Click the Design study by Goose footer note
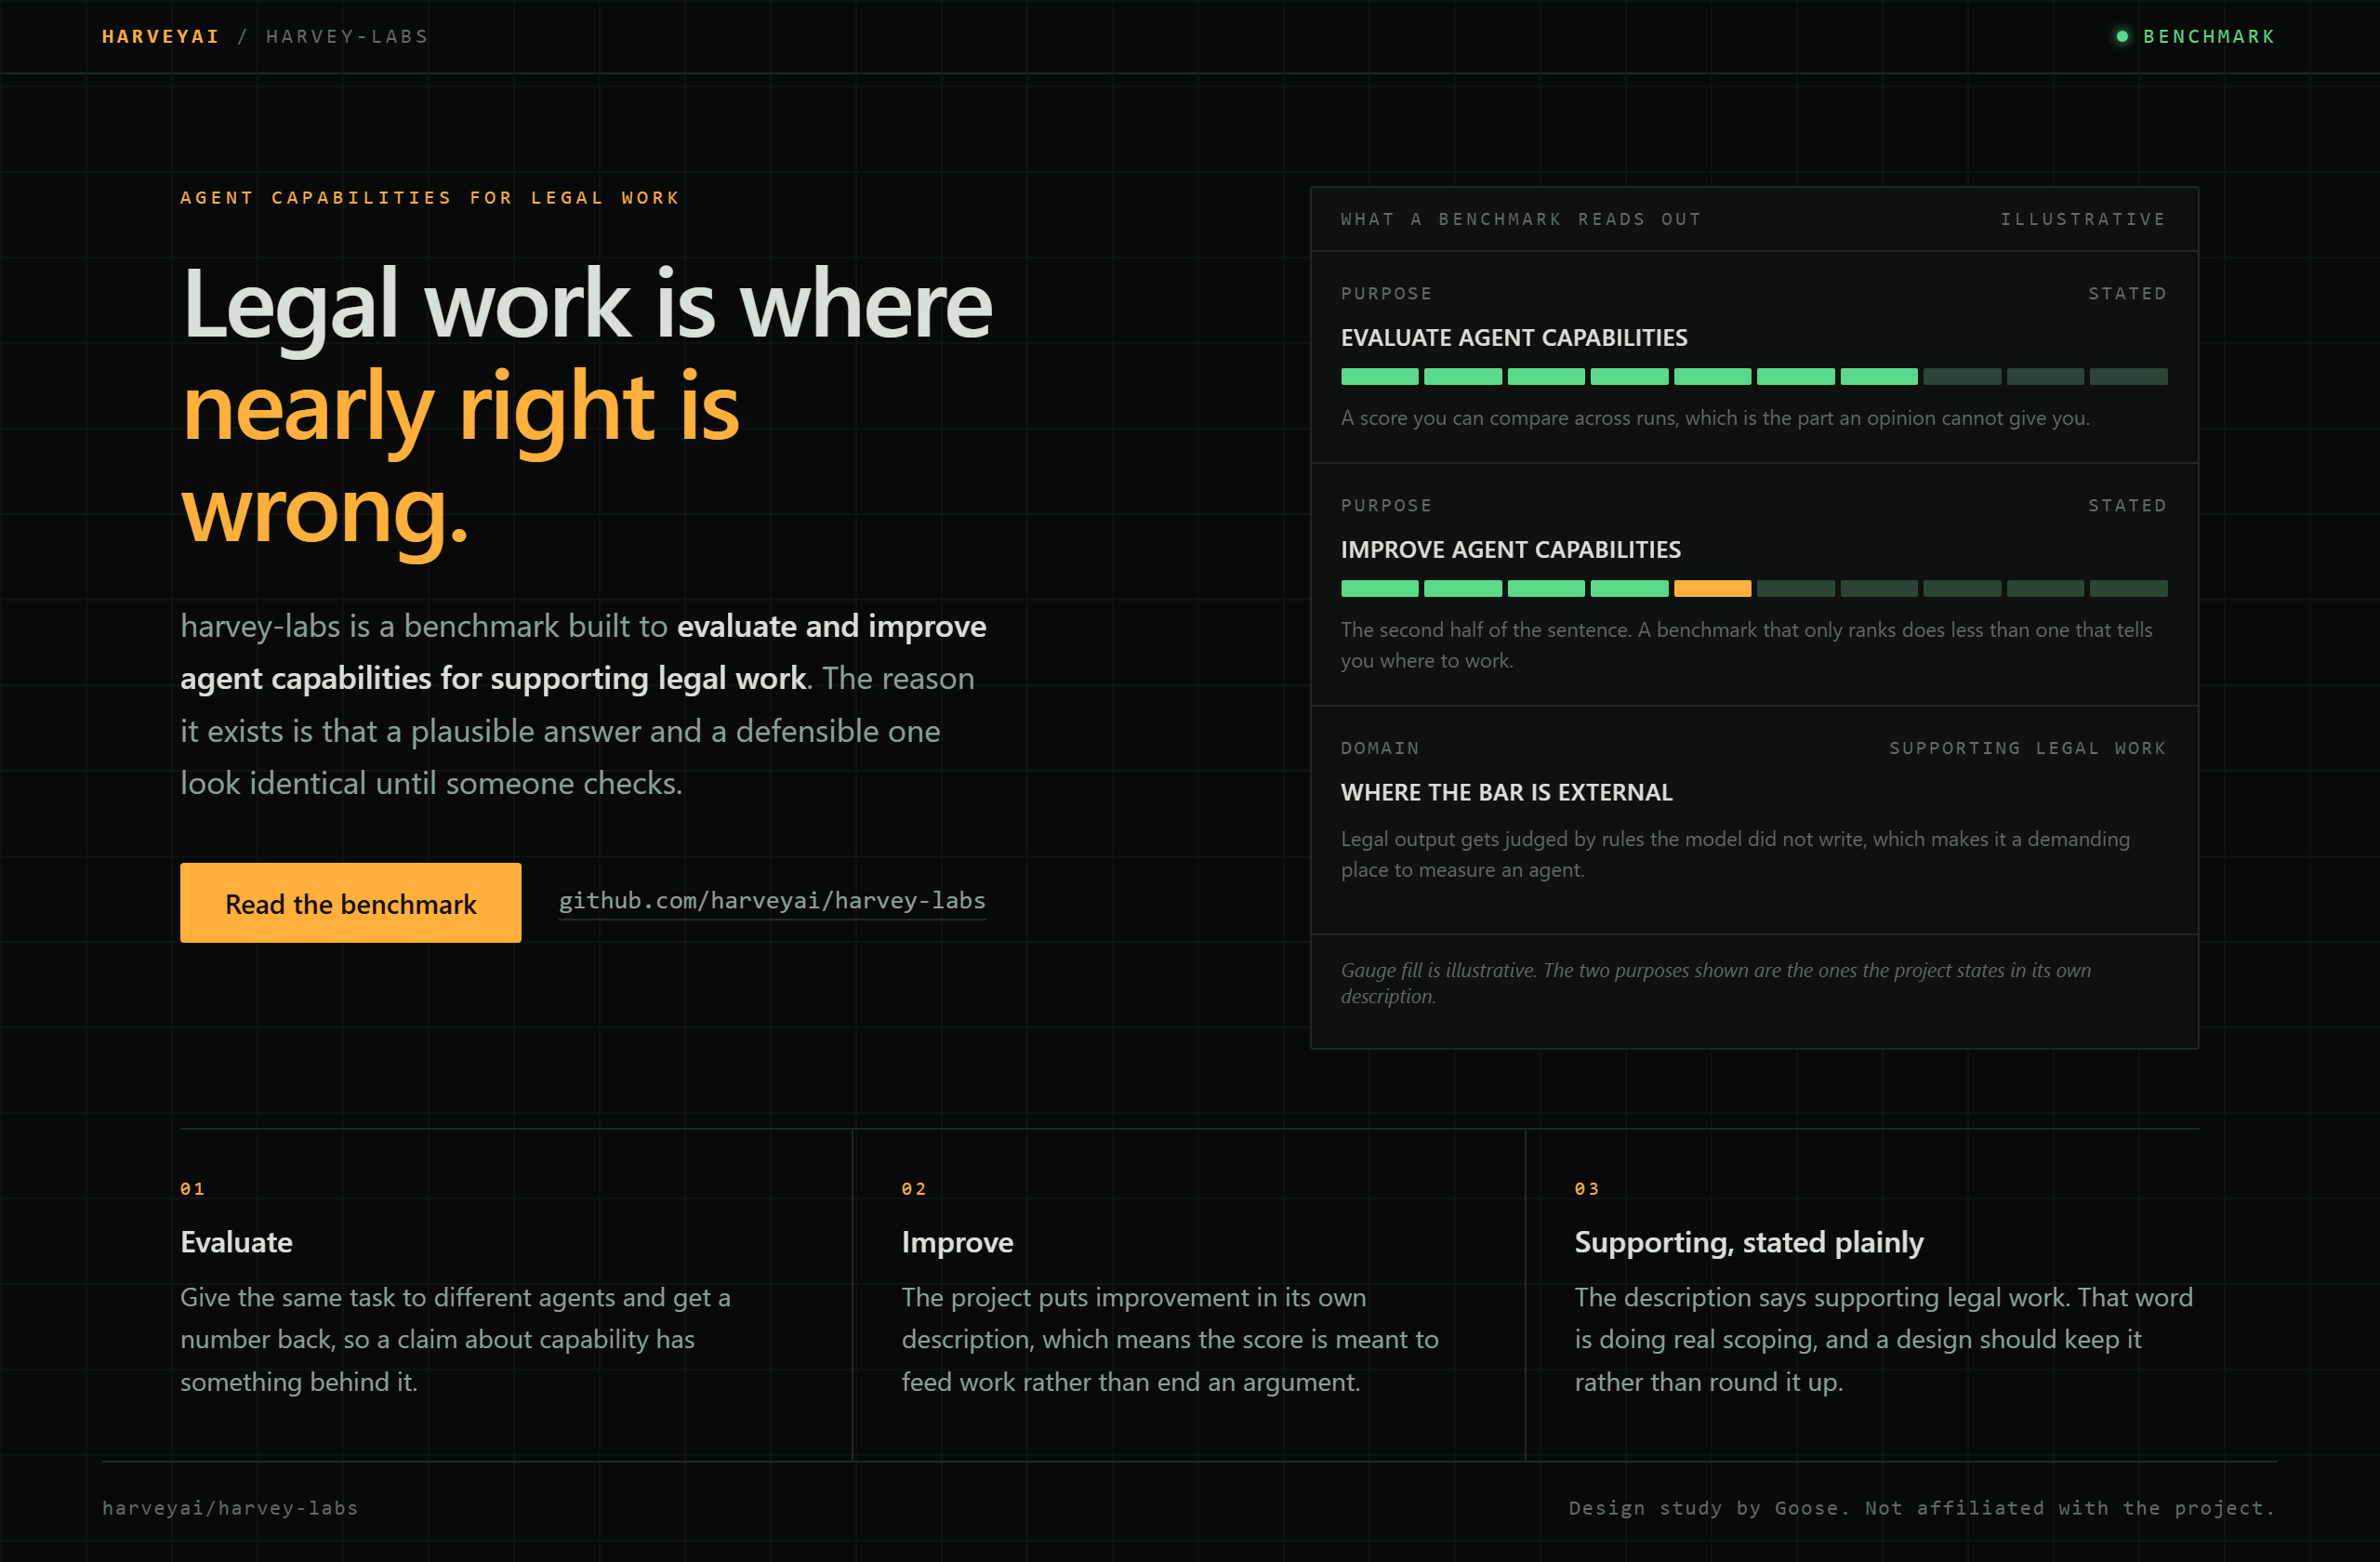This screenshot has height=1562, width=2380. [1922, 1508]
